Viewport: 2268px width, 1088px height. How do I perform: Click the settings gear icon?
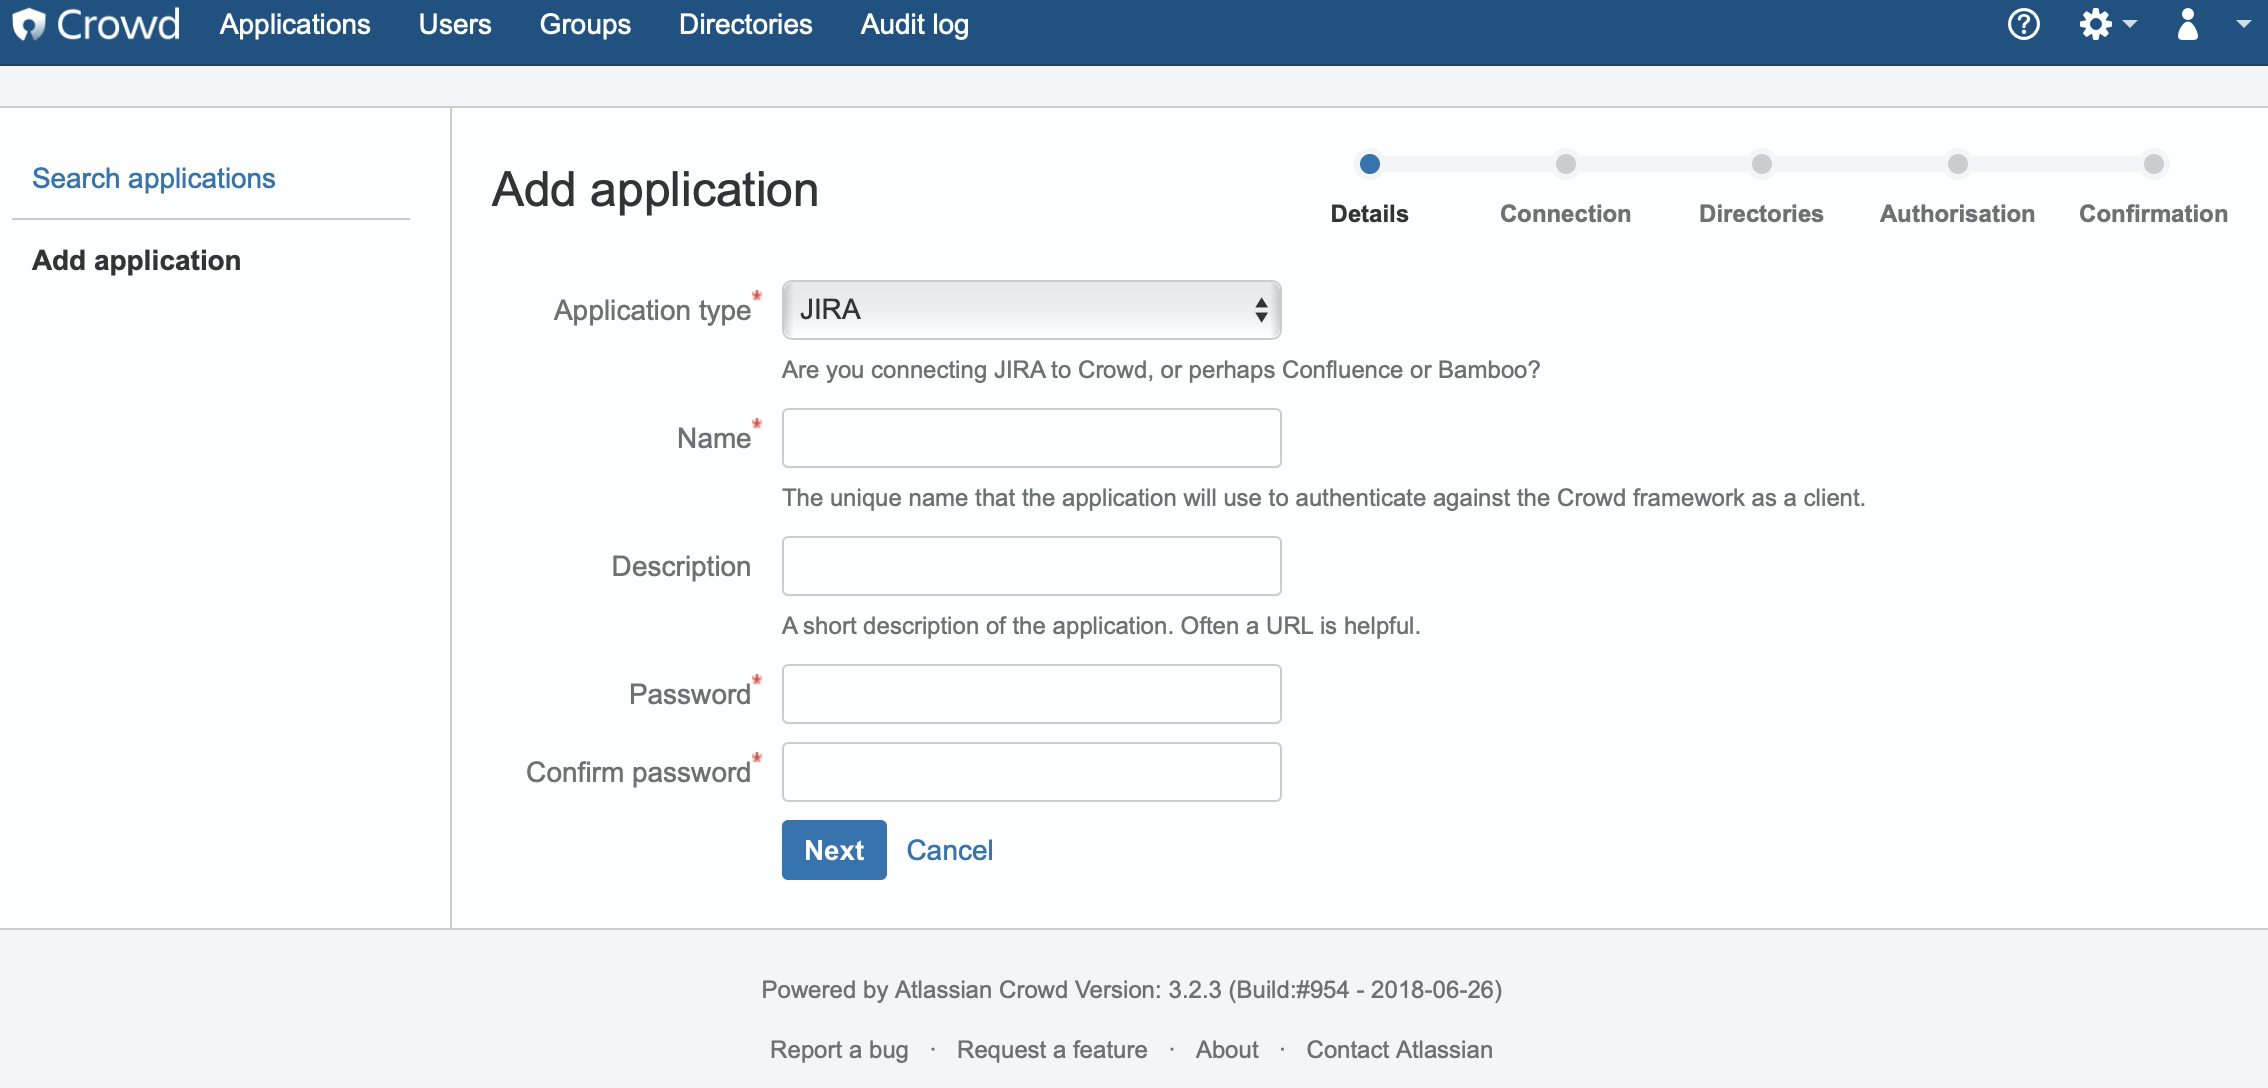tap(2096, 23)
